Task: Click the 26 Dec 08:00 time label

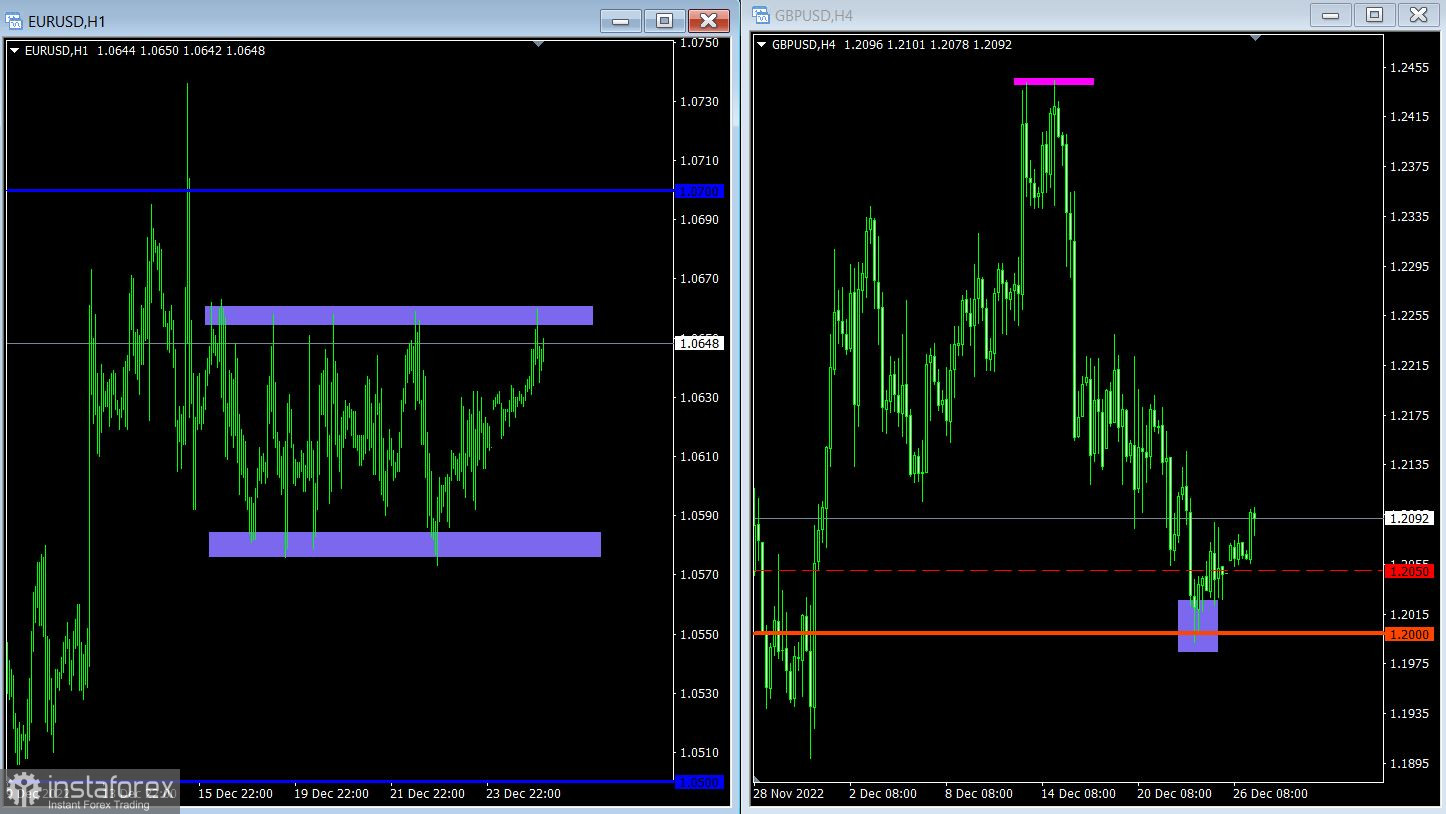Action: point(1270,794)
